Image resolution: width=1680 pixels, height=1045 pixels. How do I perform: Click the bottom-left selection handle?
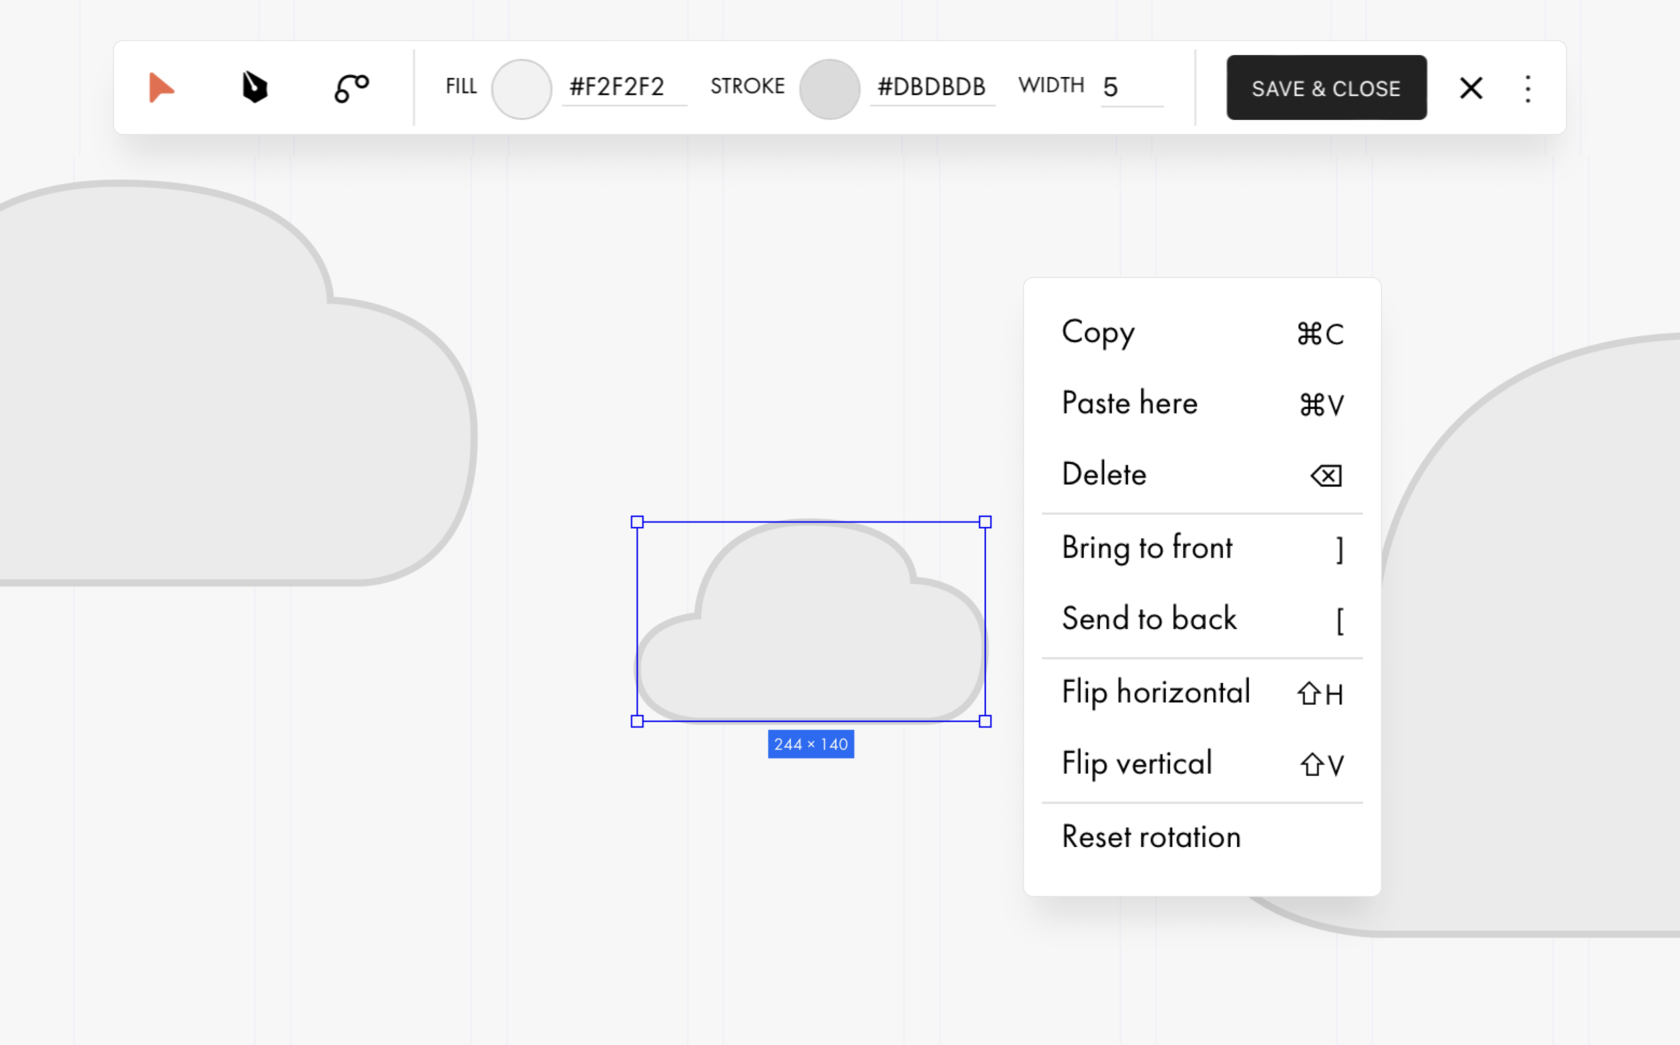(x=637, y=721)
